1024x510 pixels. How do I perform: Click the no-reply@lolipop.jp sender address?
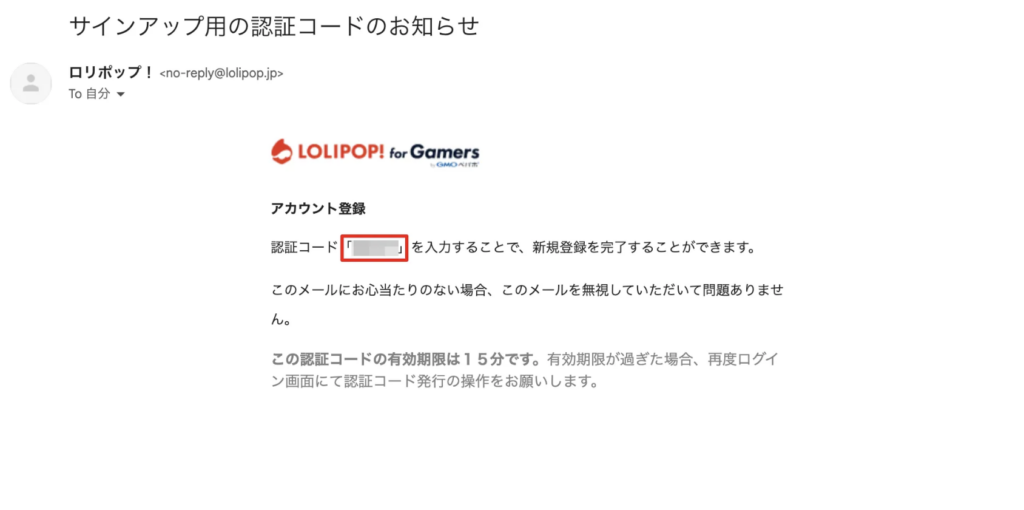[x=221, y=73]
